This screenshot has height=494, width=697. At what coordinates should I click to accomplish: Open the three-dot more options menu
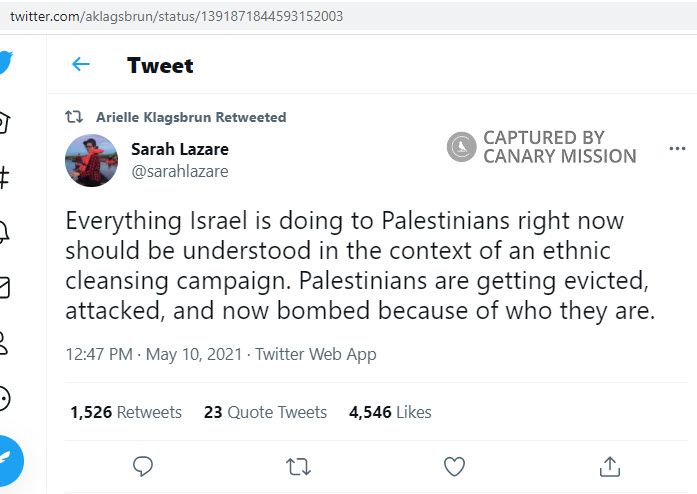(x=679, y=150)
